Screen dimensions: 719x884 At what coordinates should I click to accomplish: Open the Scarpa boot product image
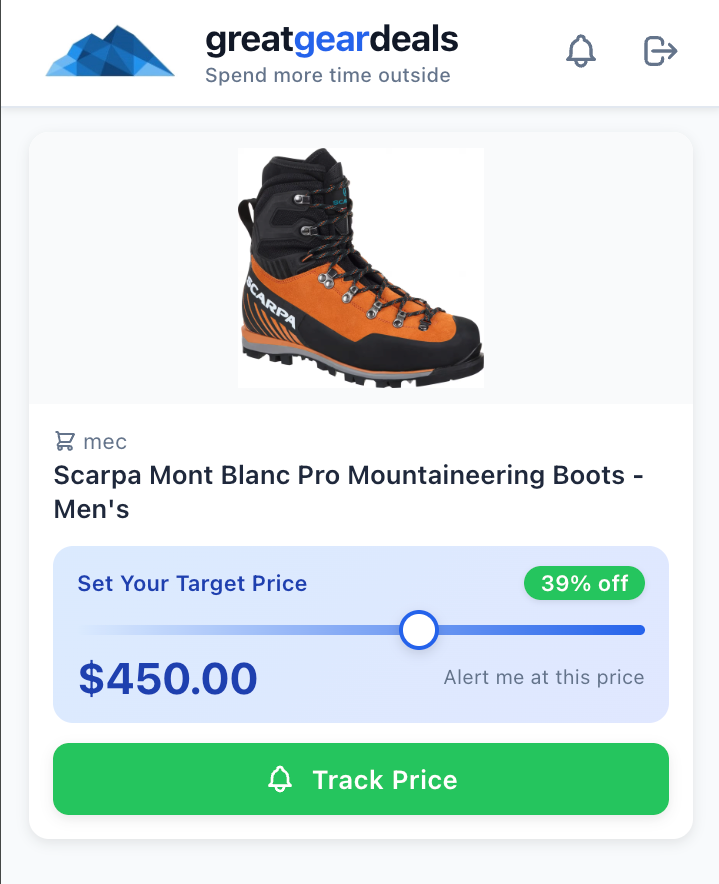click(x=361, y=268)
